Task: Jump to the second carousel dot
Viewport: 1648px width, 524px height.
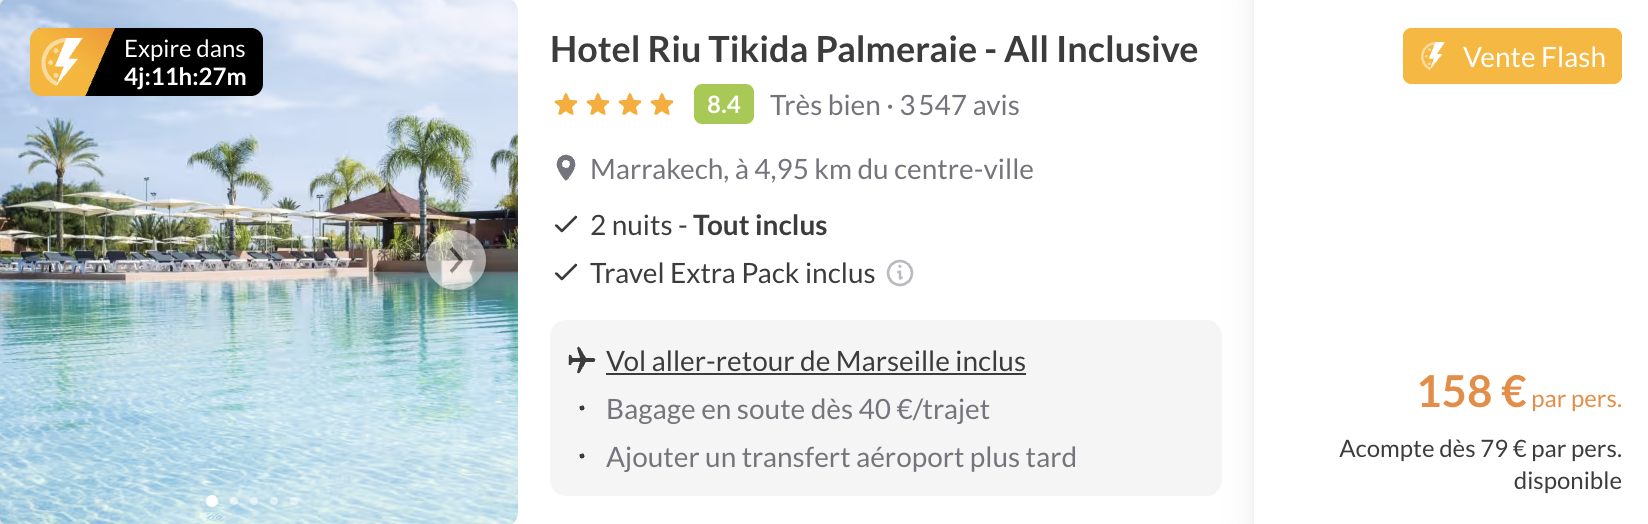Action: point(234,500)
